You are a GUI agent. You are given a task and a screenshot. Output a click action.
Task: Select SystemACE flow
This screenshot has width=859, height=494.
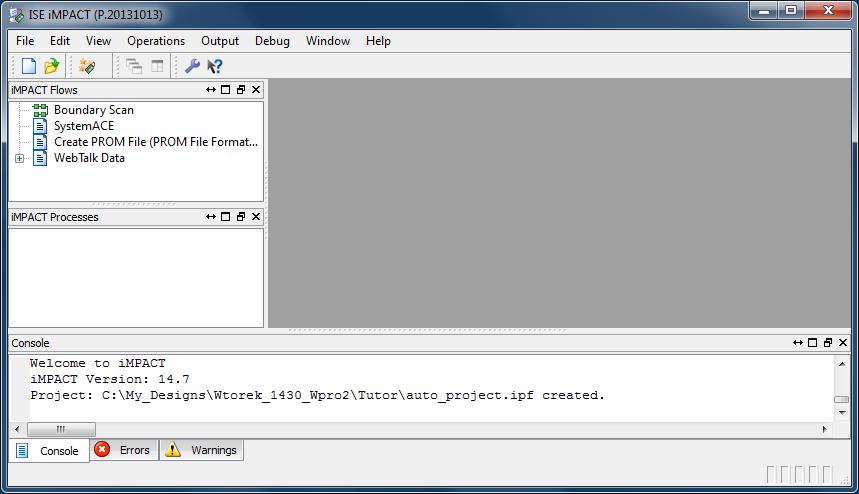pyautogui.click(x=84, y=126)
